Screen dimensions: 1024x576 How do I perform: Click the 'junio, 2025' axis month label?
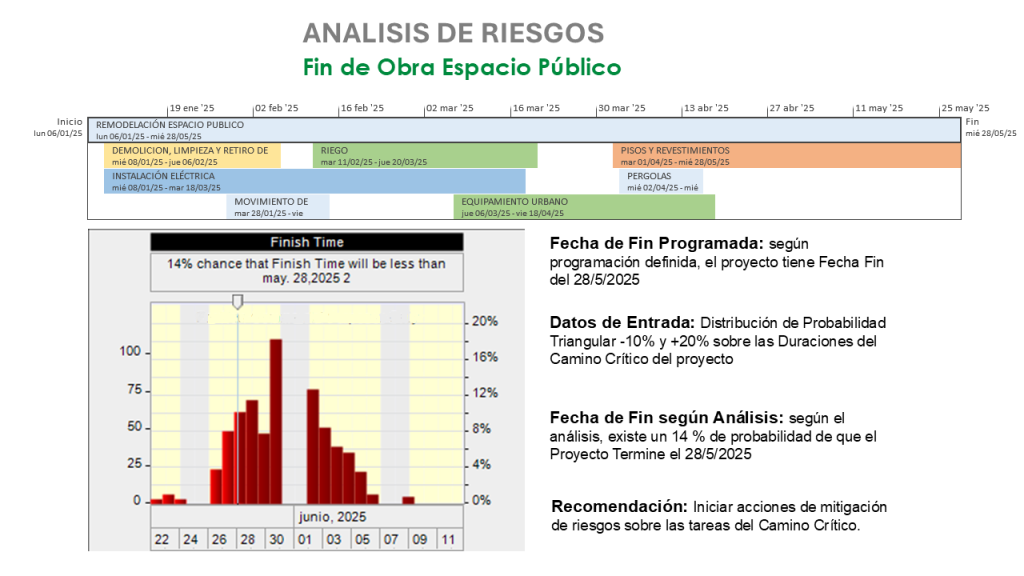332,517
